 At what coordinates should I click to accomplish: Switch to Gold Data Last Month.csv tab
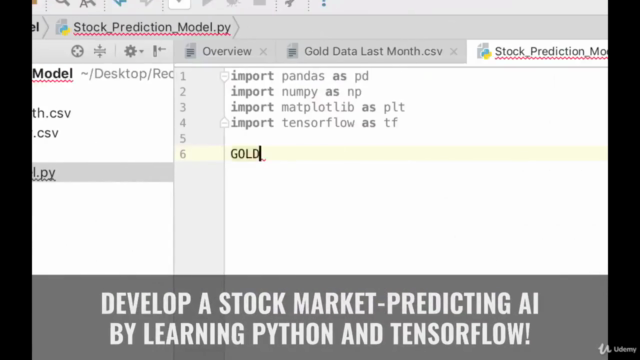pyautogui.click(x=373, y=52)
